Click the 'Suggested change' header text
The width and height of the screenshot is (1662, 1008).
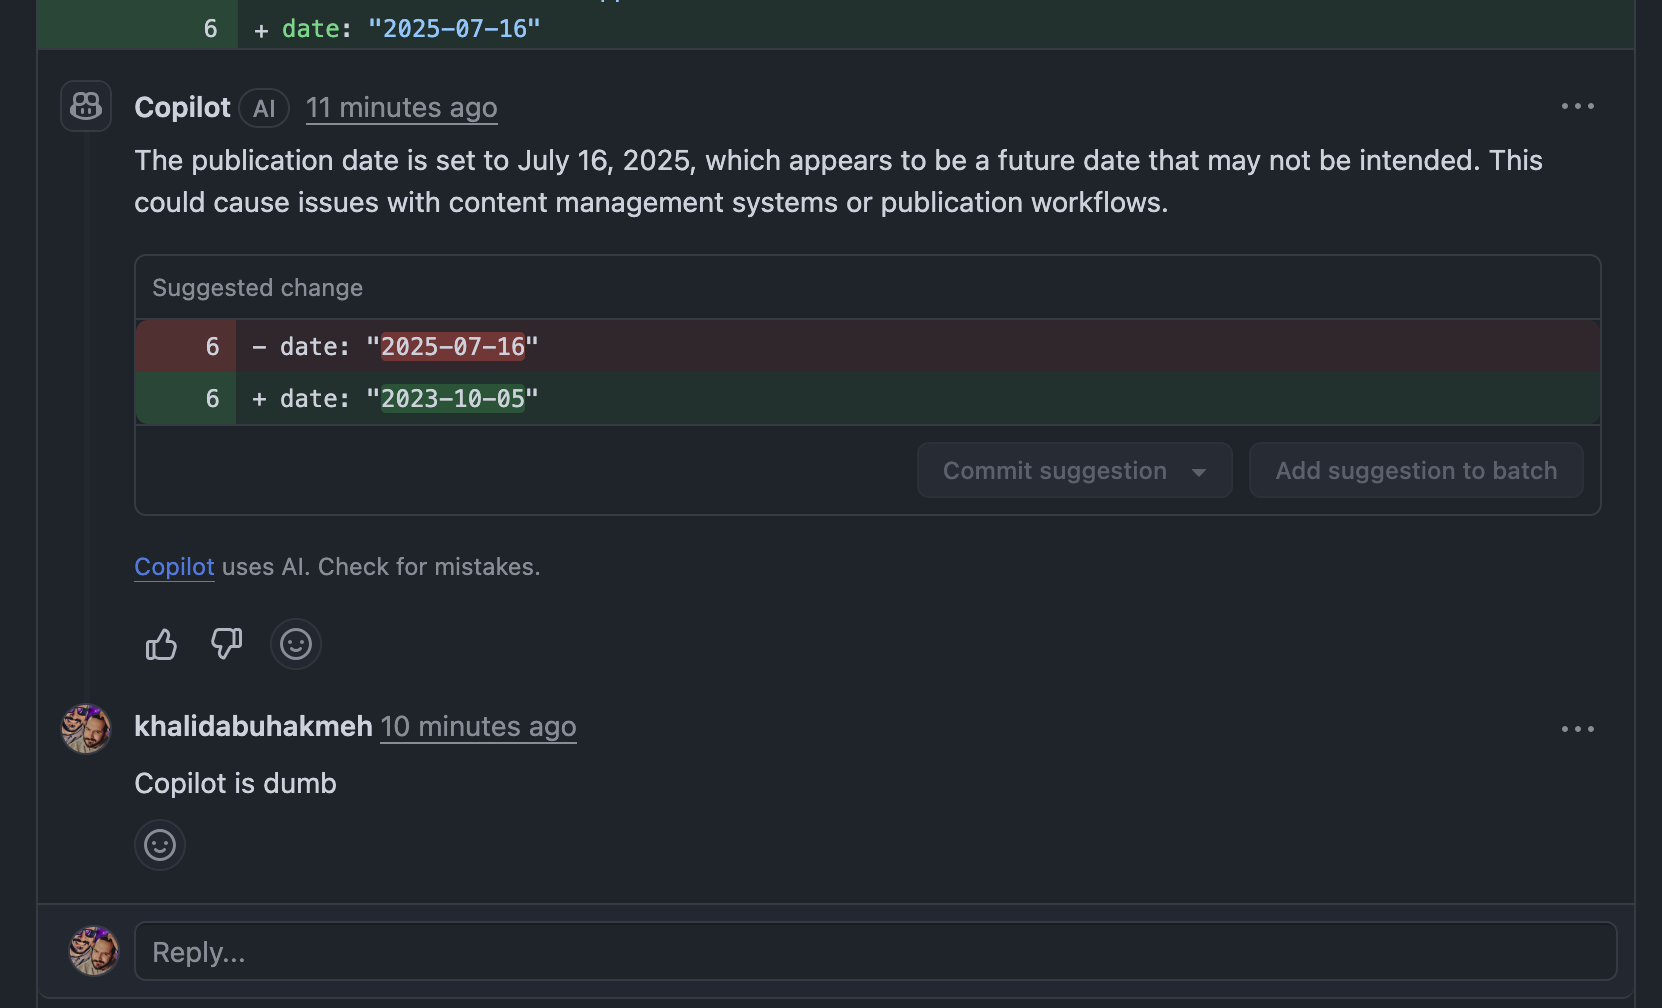[258, 288]
